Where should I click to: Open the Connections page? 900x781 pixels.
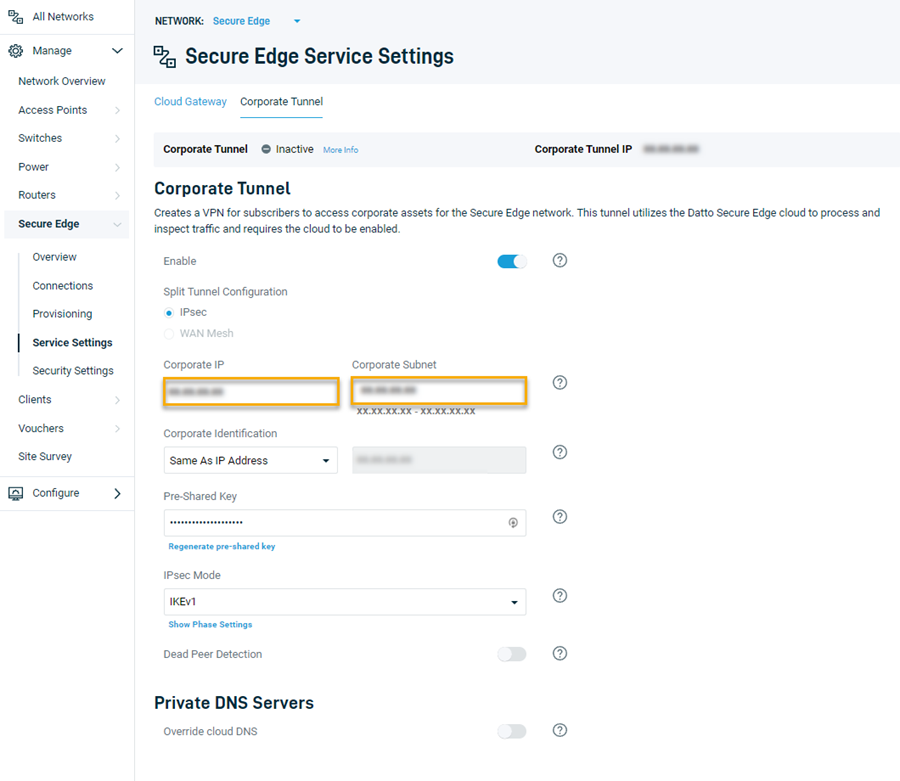[63, 286]
